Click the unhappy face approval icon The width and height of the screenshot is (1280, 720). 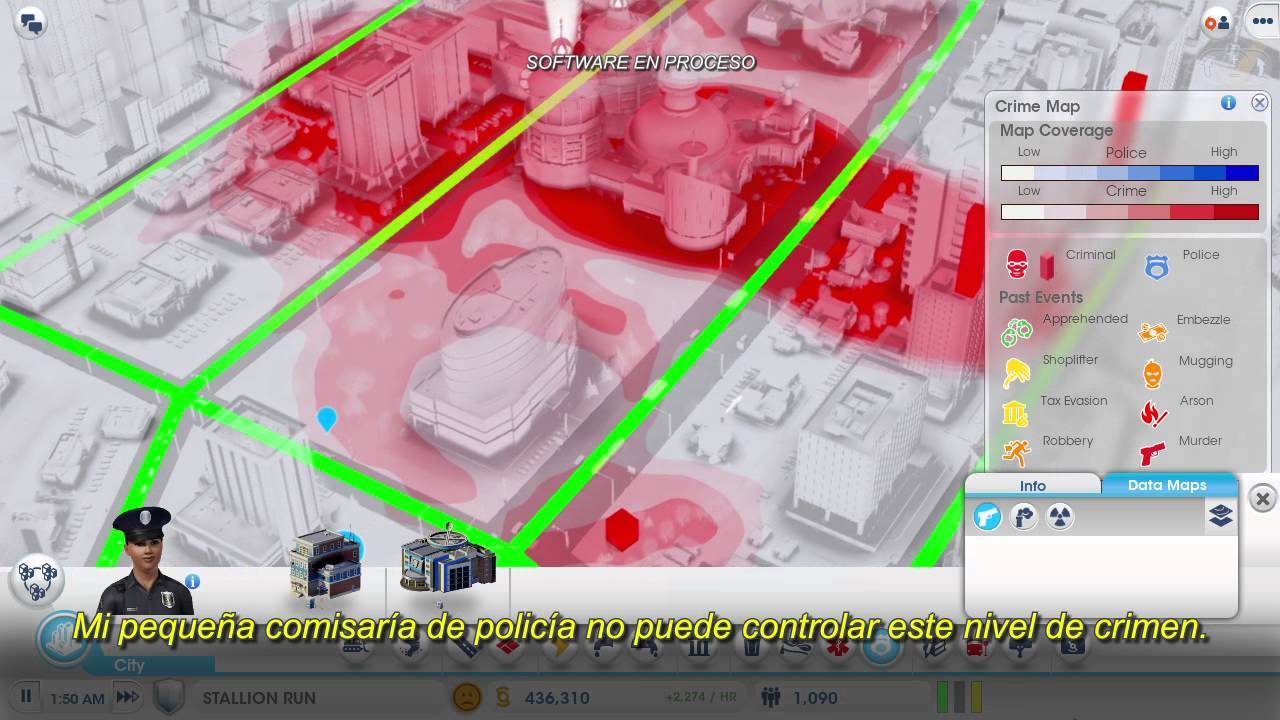point(466,697)
